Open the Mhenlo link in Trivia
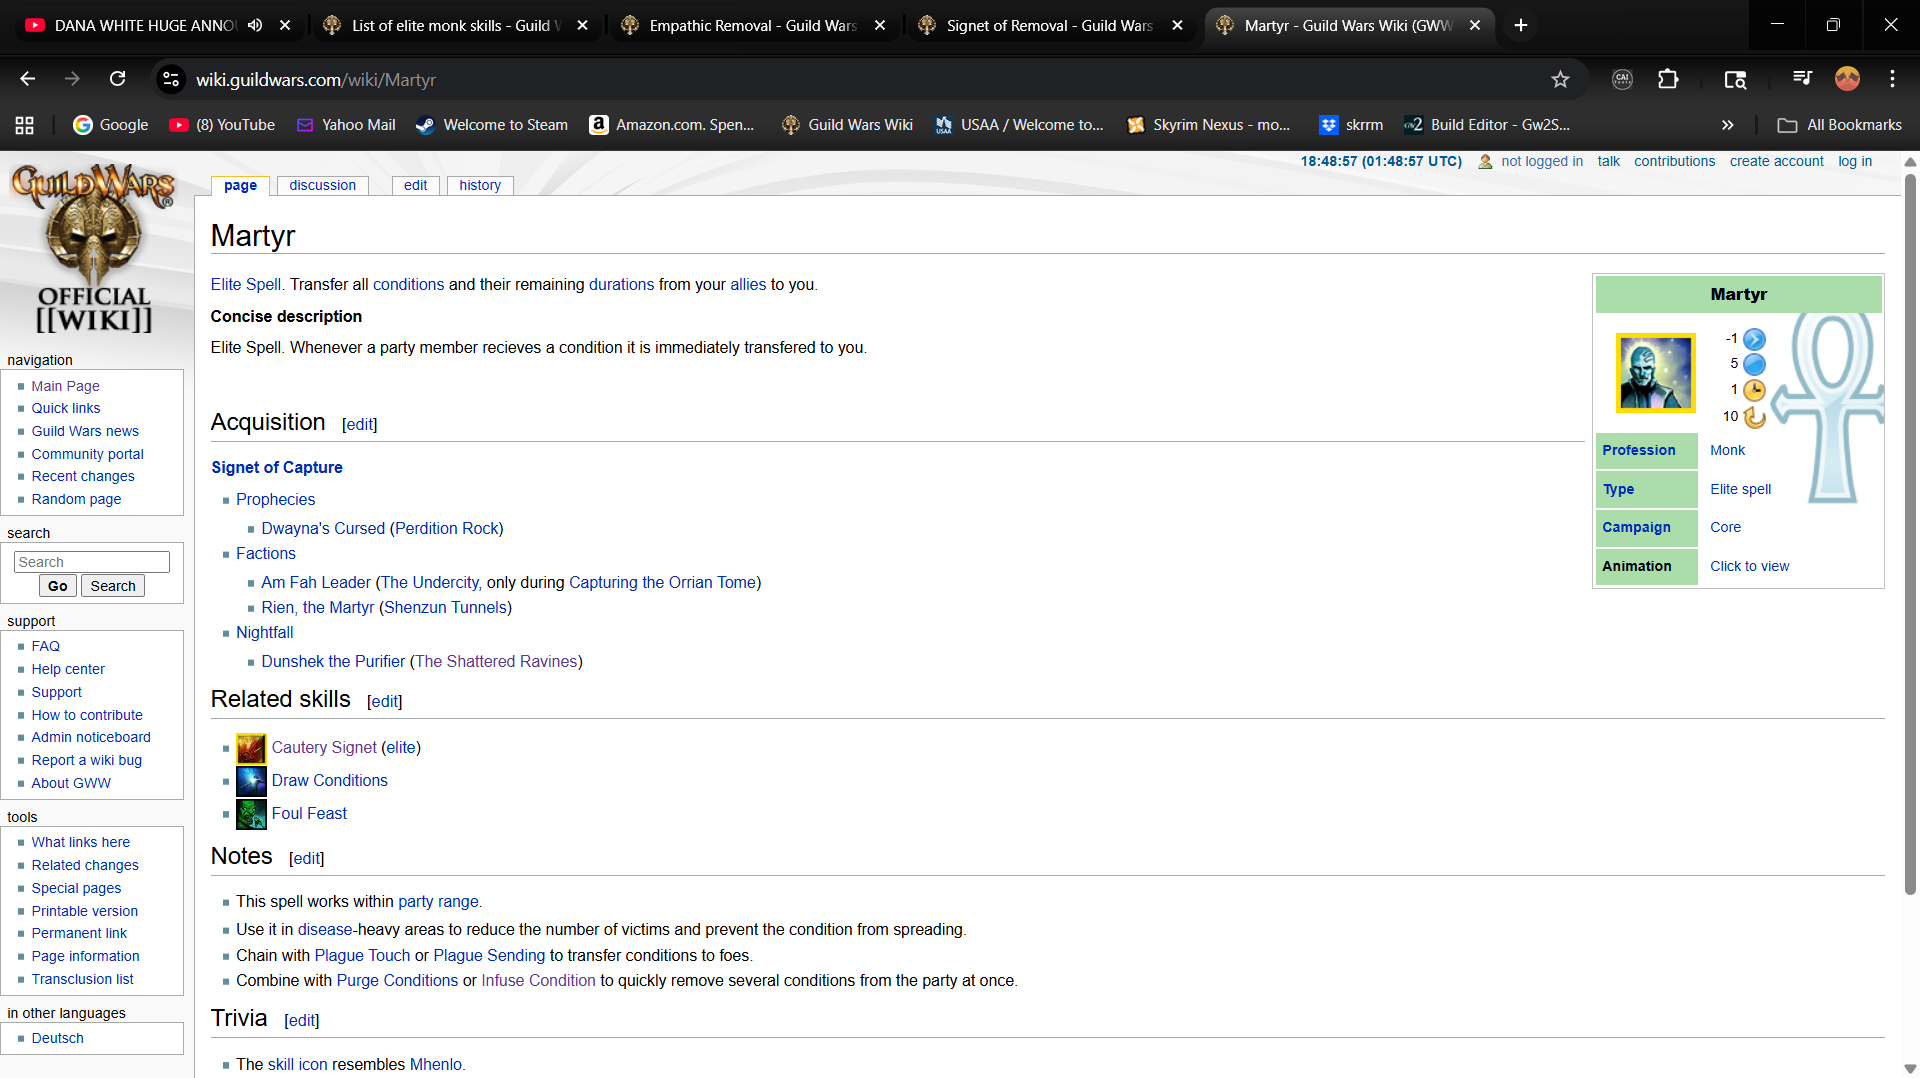 click(x=435, y=1064)
